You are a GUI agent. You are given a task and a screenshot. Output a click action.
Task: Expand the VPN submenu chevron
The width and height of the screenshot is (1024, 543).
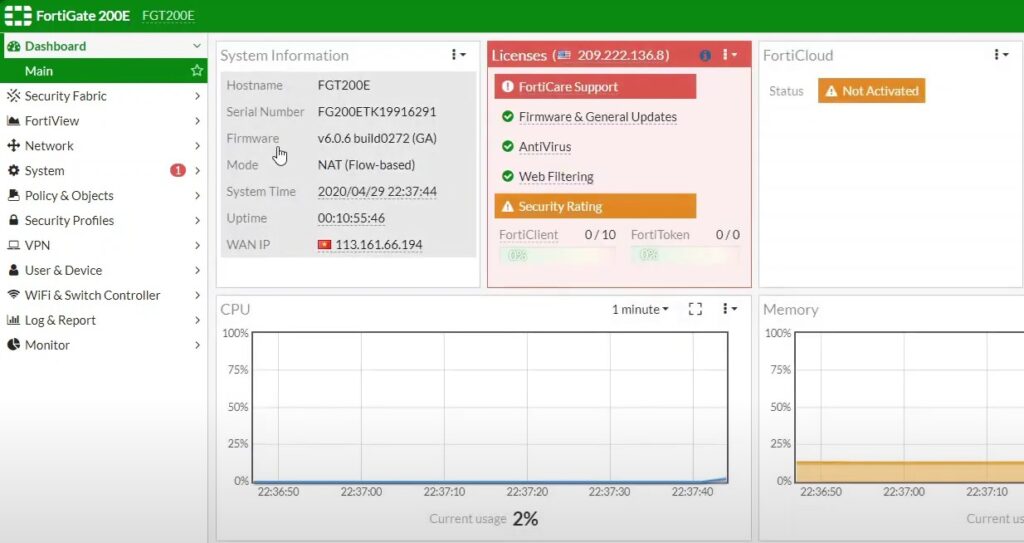tap(197, 245)
